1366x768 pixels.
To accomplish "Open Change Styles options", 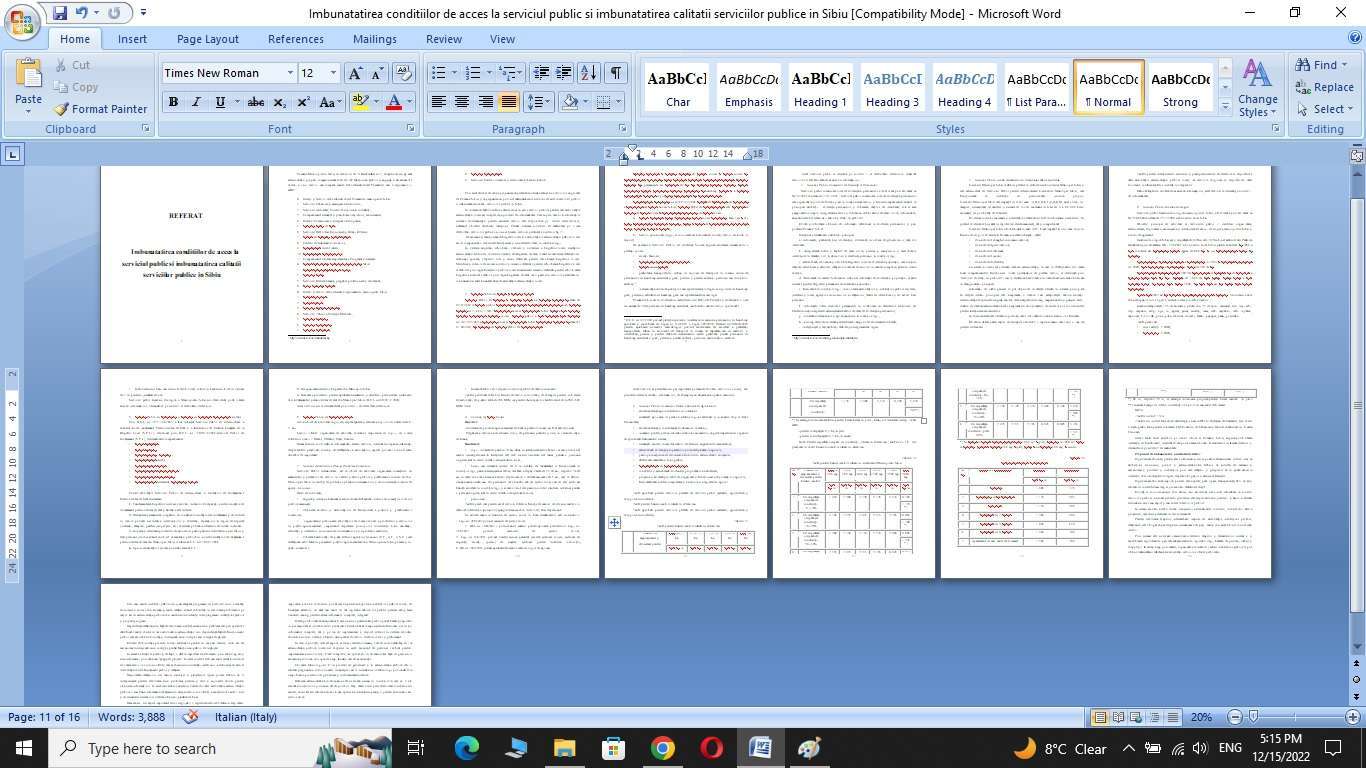I will (x=1257, y=88).
